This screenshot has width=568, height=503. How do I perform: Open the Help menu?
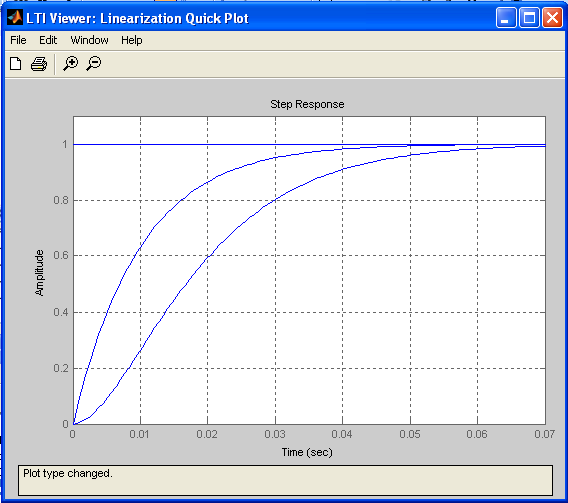[131, 40]
